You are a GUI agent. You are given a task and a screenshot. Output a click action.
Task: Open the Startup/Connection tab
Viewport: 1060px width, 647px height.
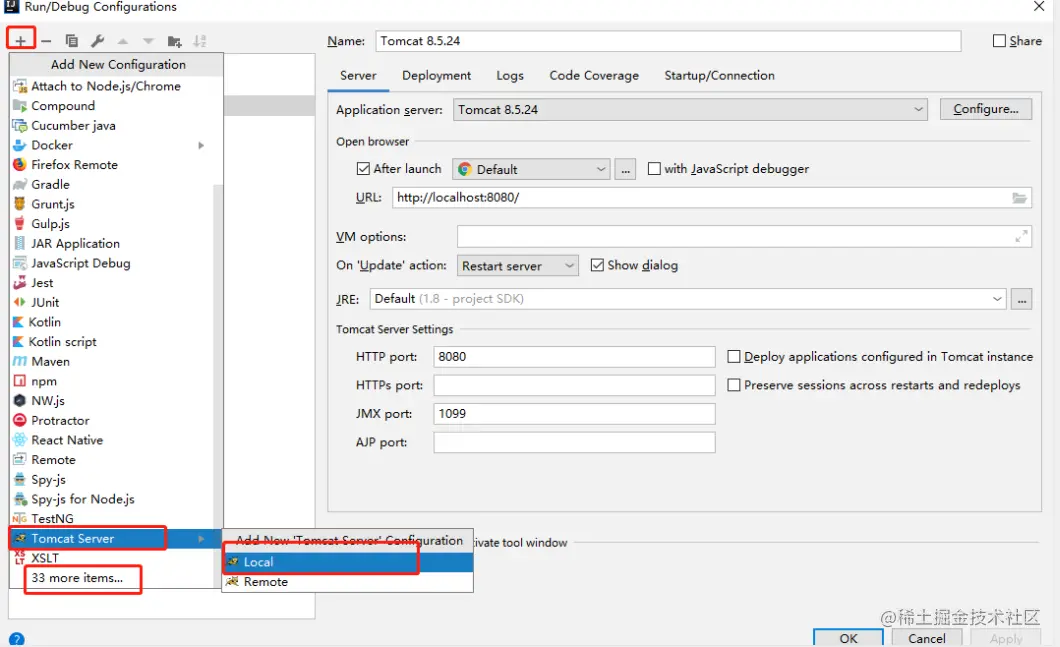pos(719,75)
